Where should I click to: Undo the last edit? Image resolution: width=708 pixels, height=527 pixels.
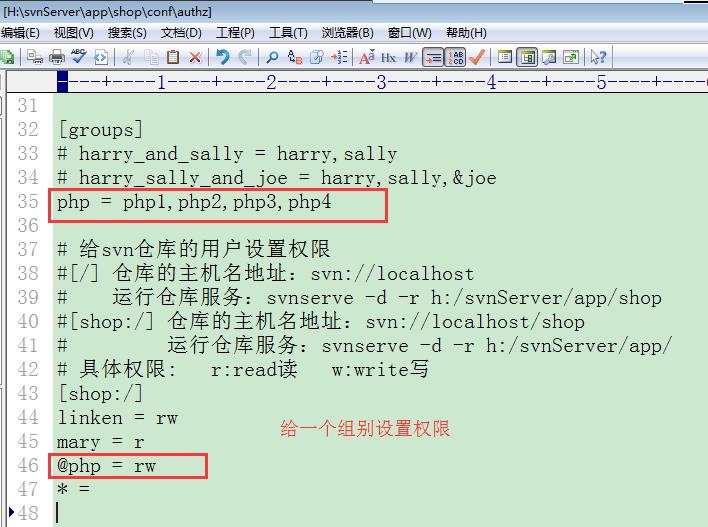click(223, 57)
